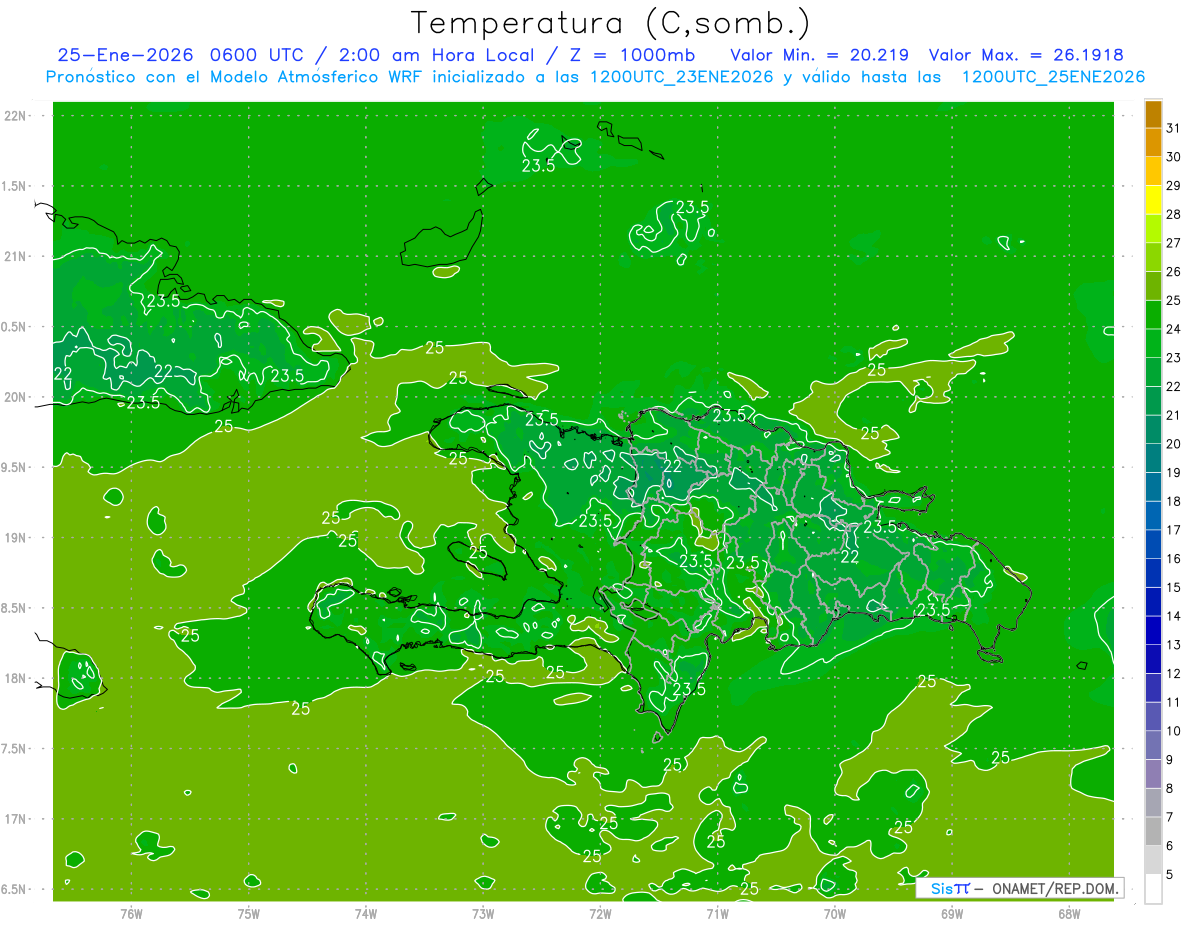Click the color scale value '20'

point(1174,444)
